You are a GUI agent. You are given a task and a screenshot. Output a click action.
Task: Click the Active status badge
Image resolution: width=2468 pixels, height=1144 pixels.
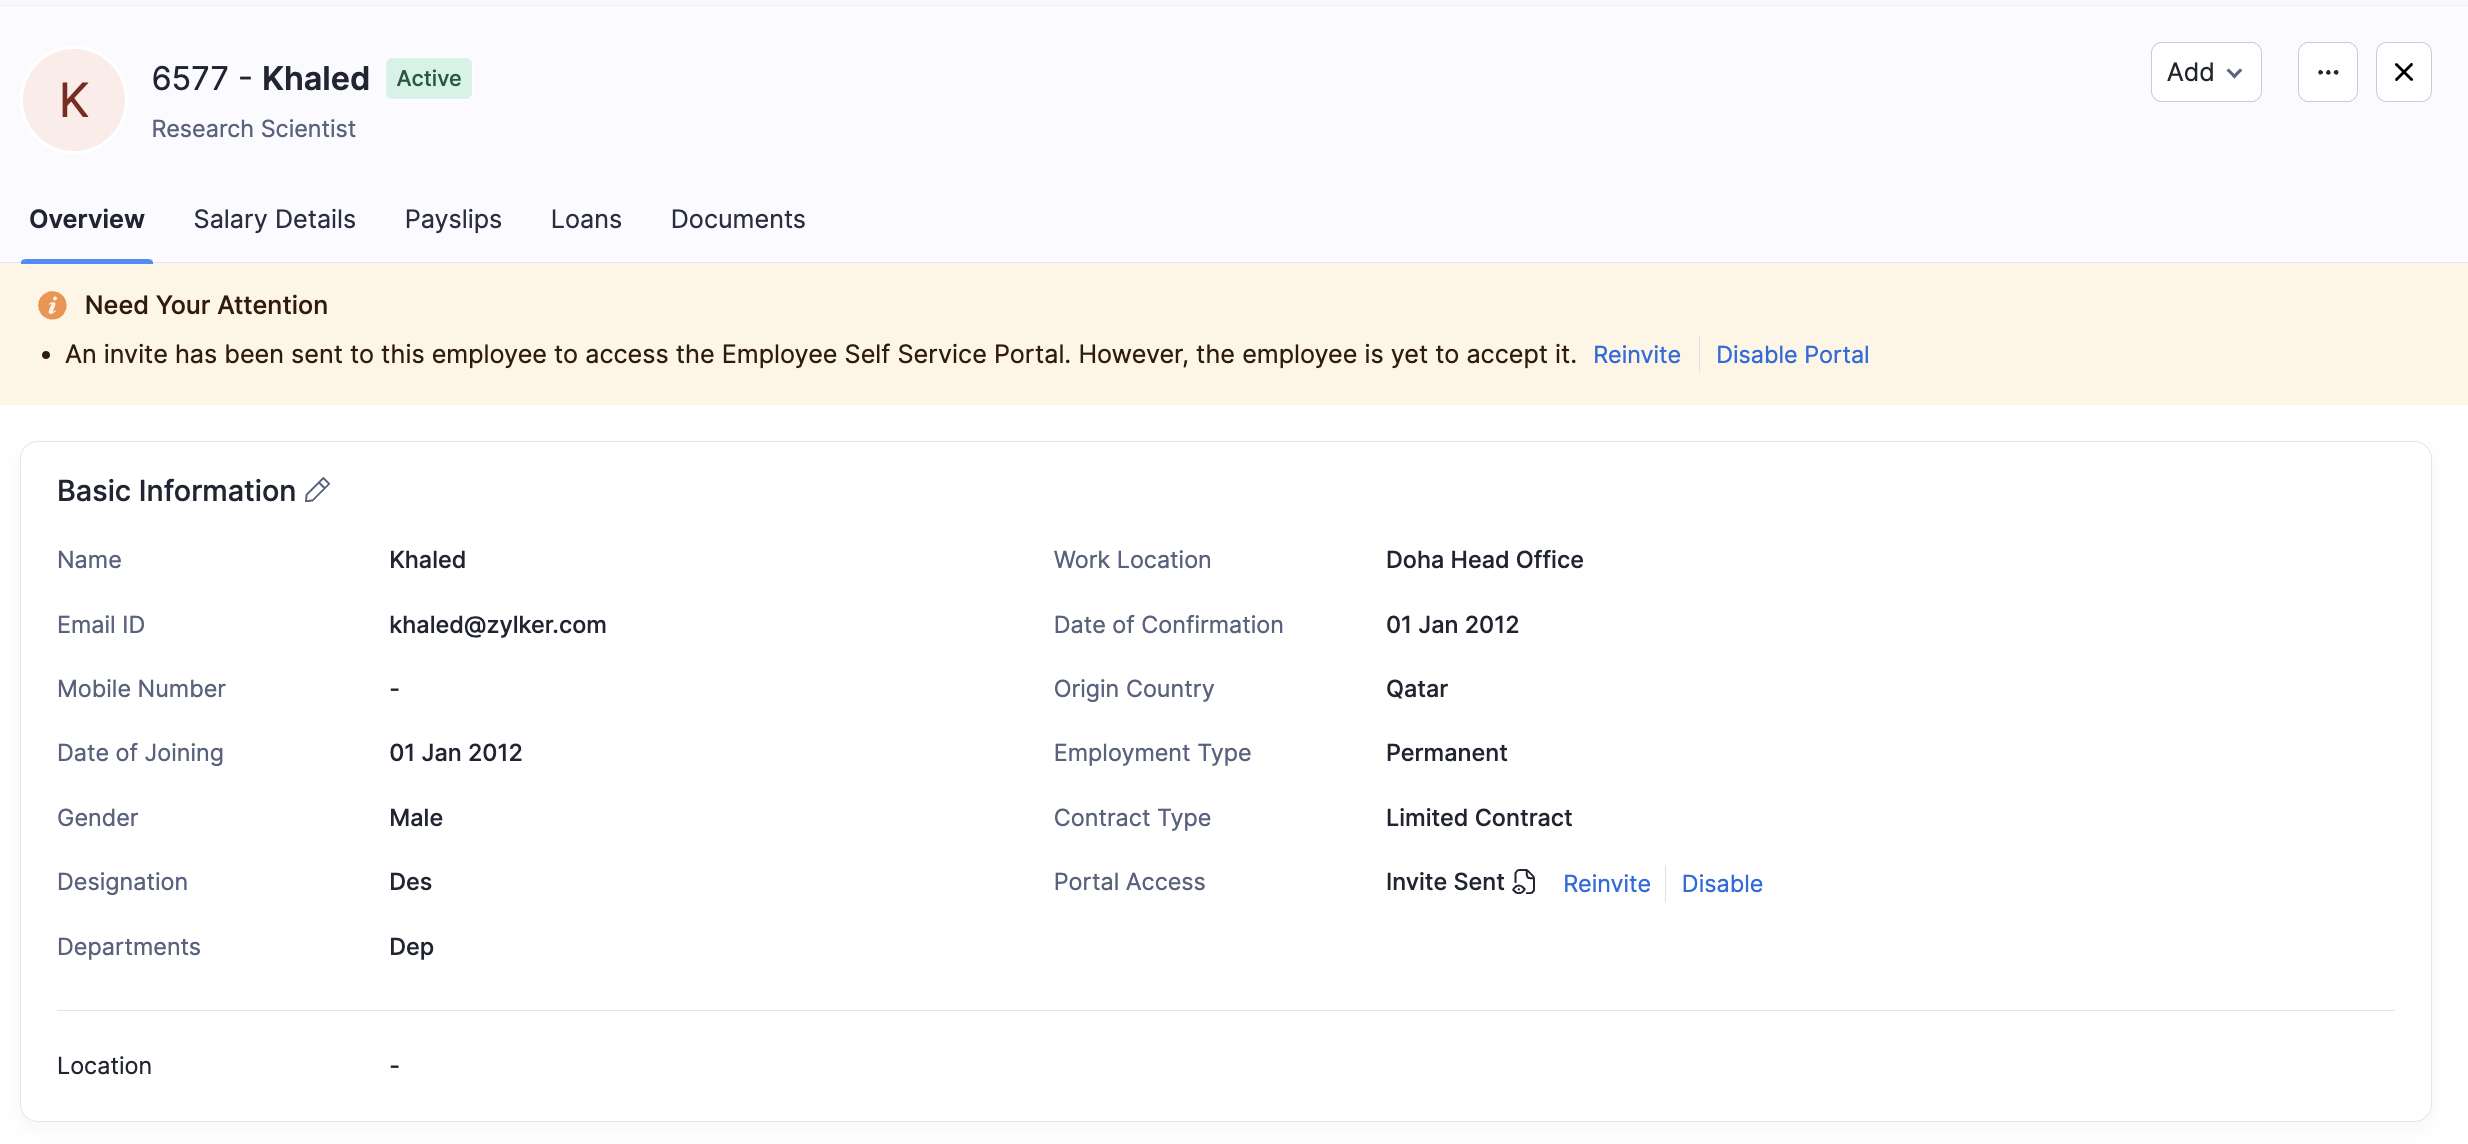click(428, 78)
